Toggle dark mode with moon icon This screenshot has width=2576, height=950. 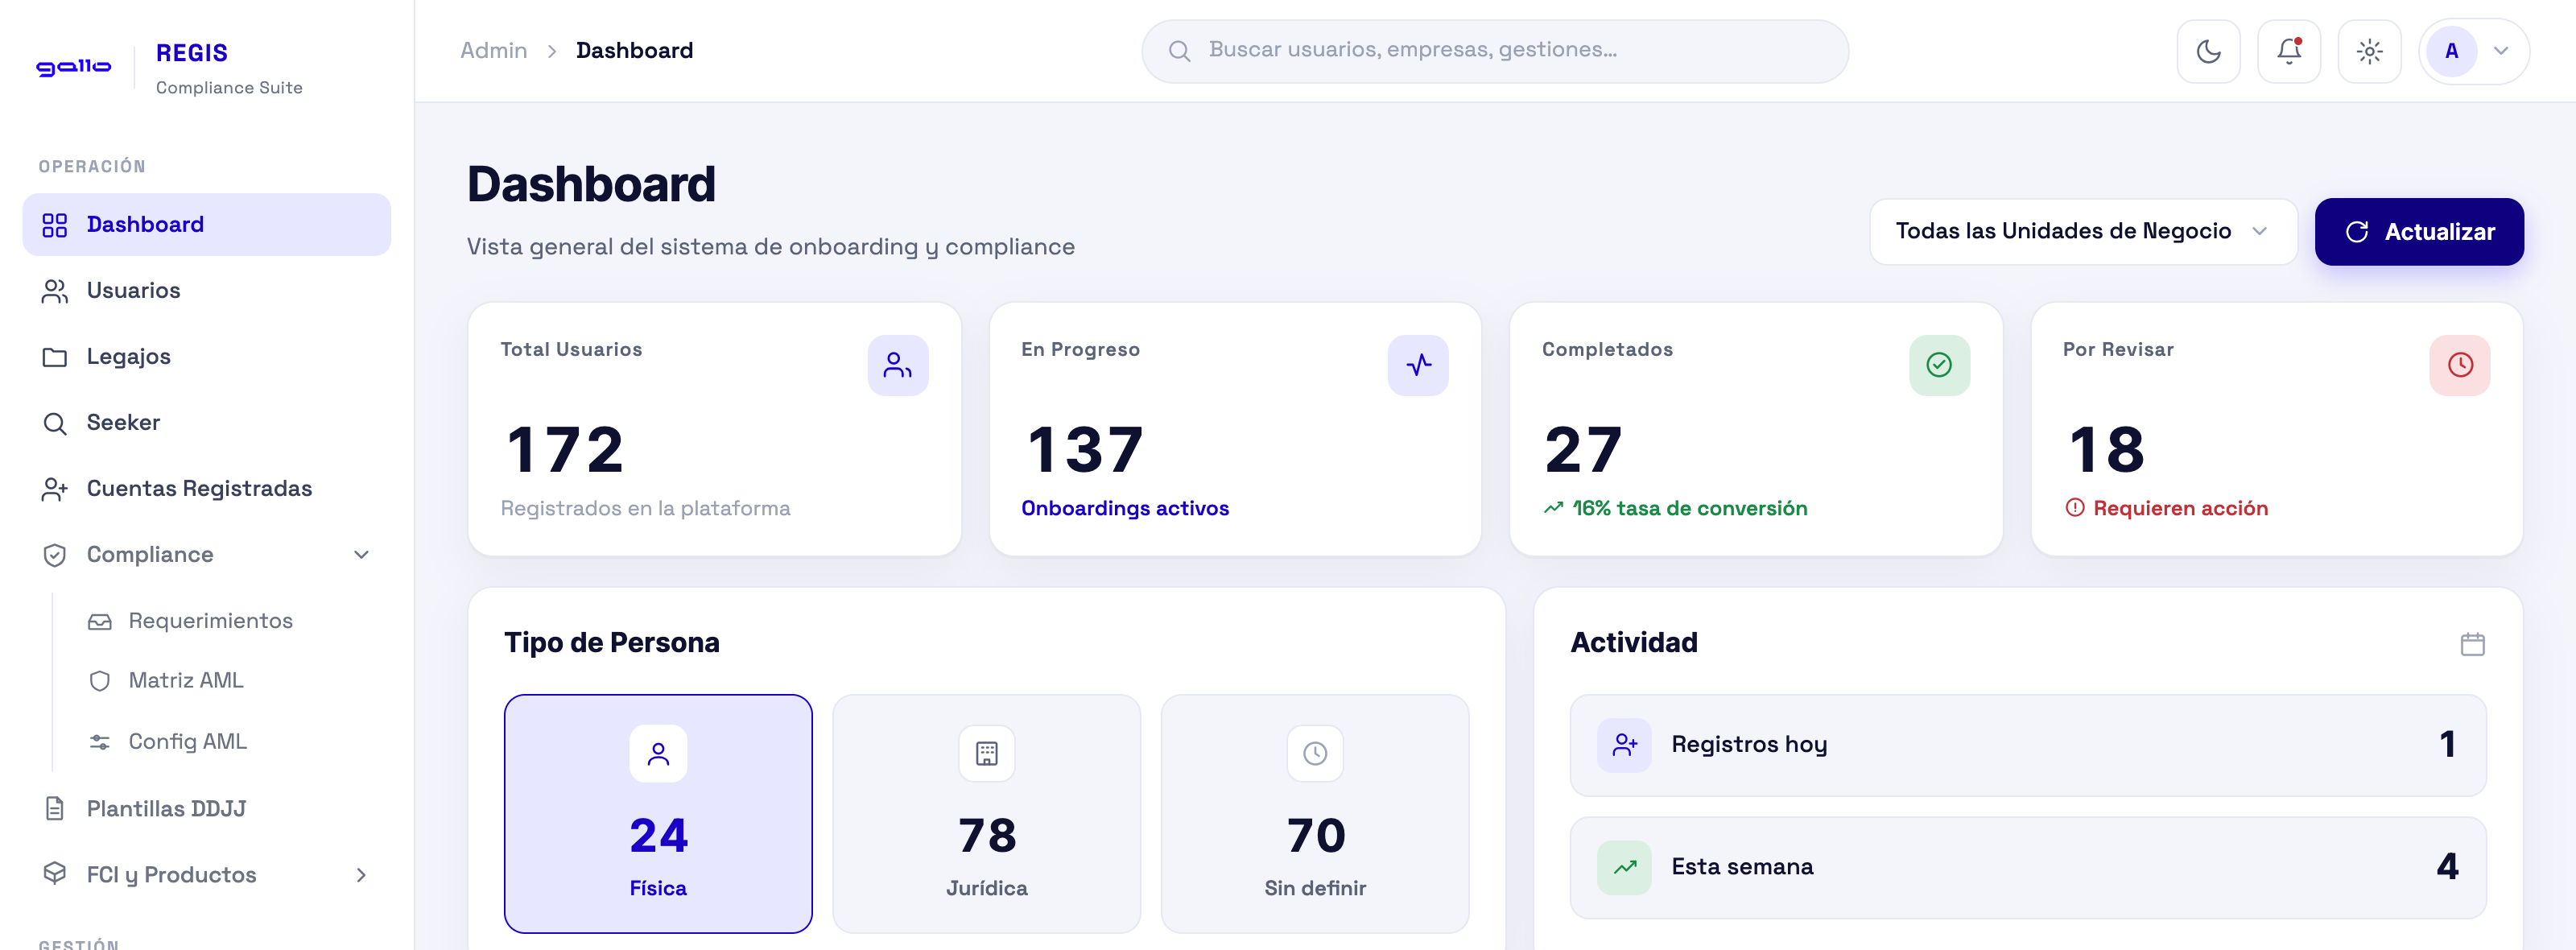coord(2208,51)
